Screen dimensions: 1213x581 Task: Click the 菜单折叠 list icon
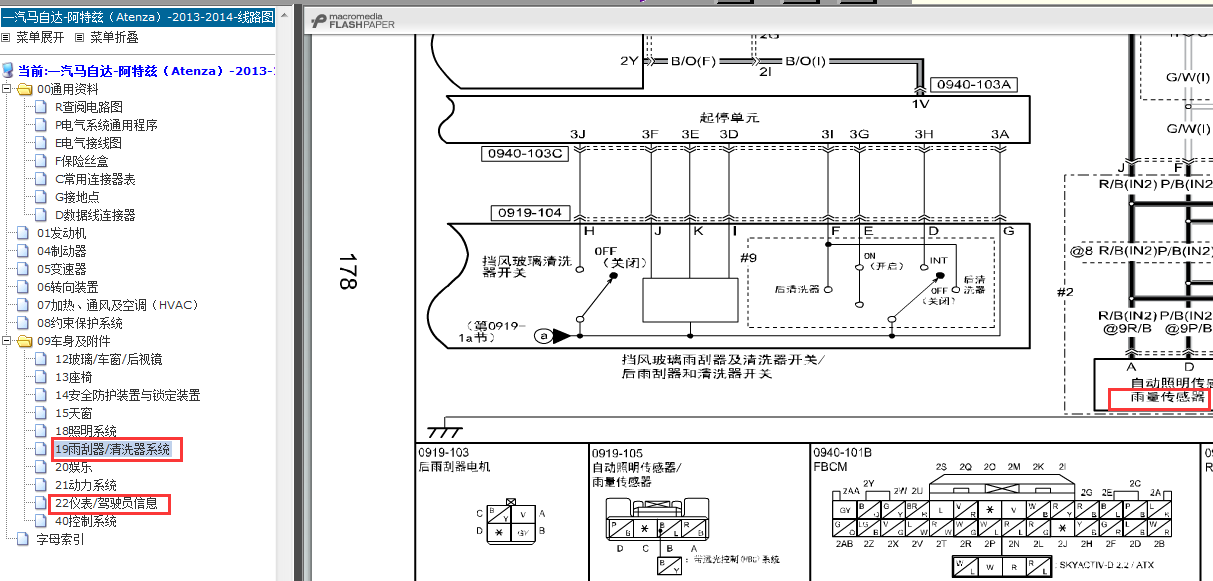[x=80, y=37]
